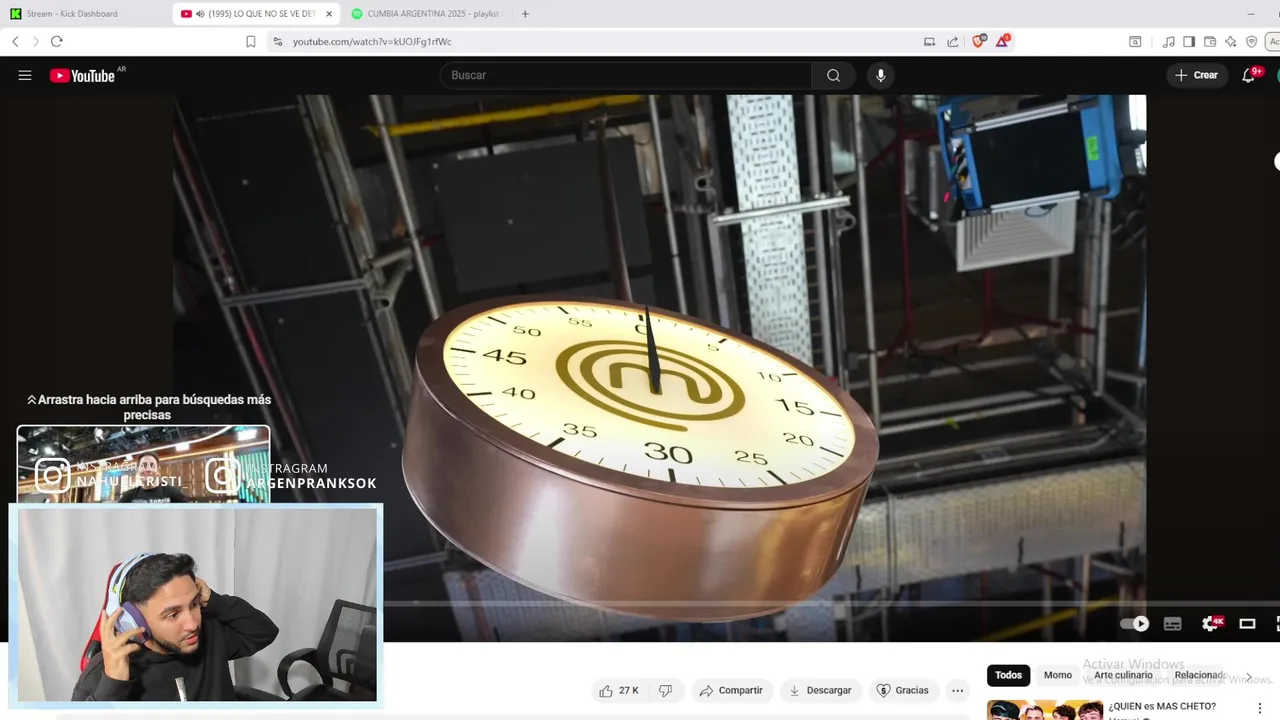
Task: Open the YouTube hamburger guide menu
Action: (x=25, y=75)
